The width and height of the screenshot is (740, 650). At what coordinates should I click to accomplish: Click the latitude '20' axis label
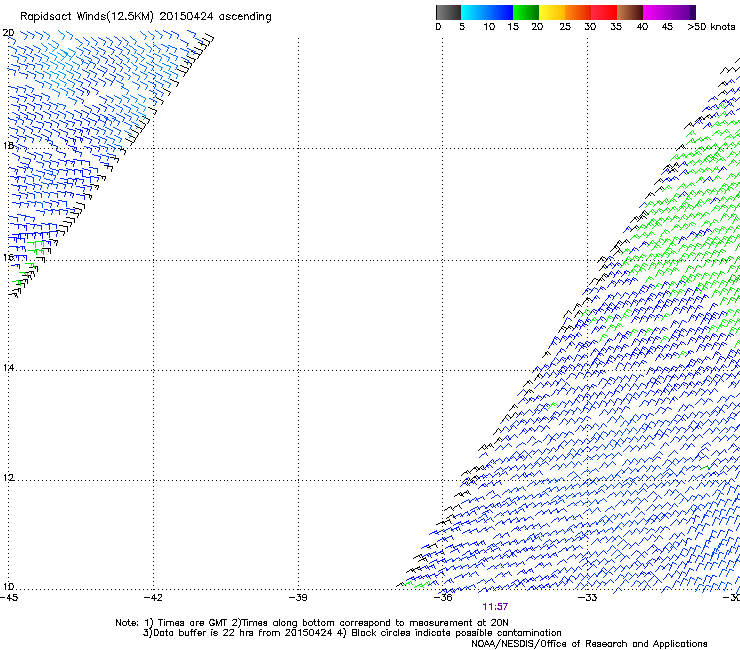click(x=8, y=33)
